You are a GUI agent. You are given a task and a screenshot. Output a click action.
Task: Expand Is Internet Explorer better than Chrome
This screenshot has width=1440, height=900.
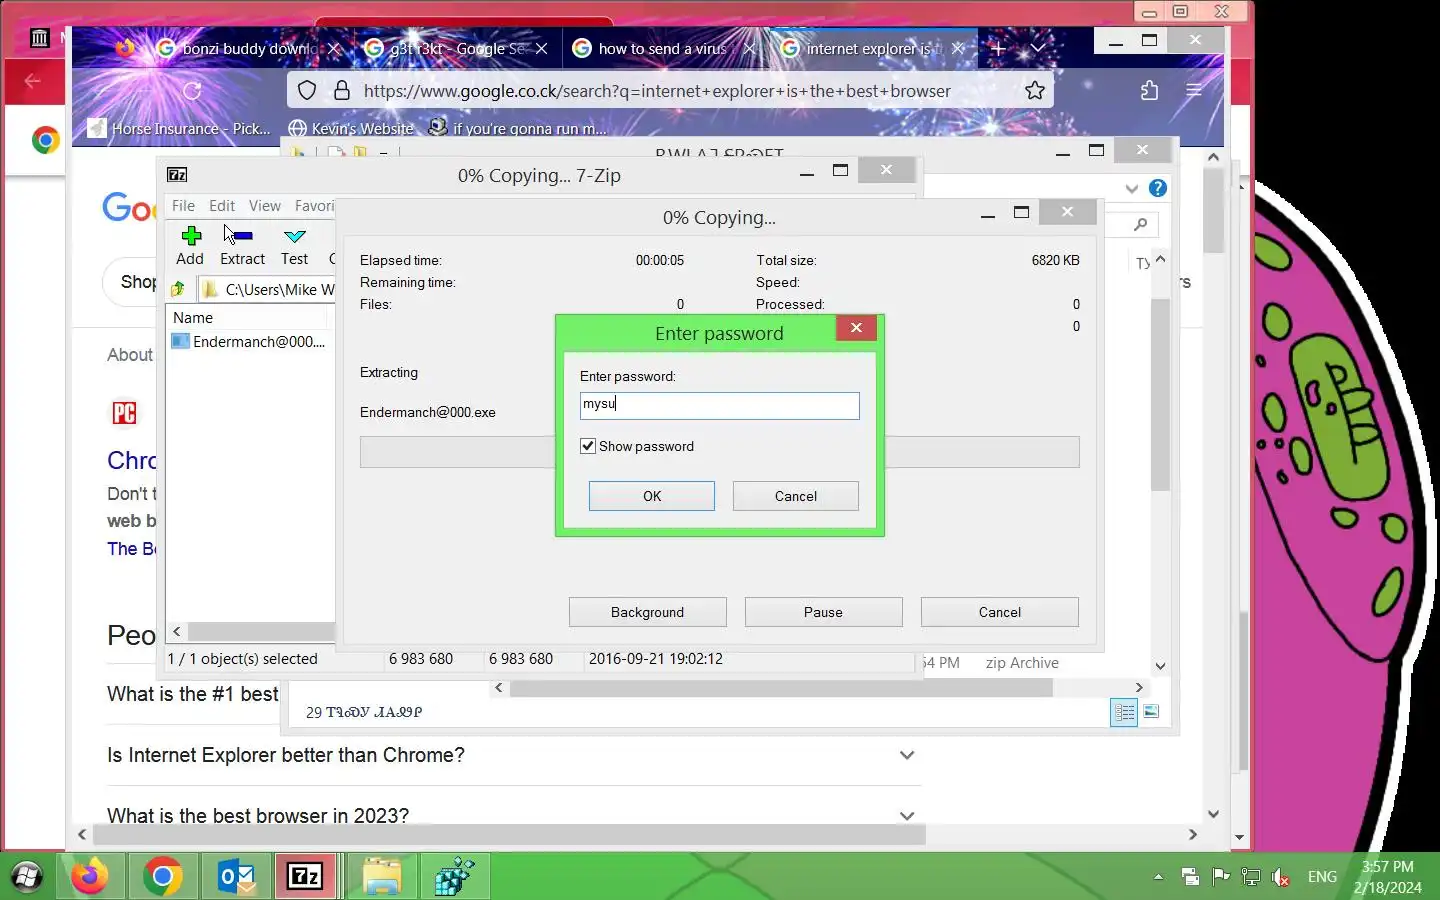coord(907,755)
